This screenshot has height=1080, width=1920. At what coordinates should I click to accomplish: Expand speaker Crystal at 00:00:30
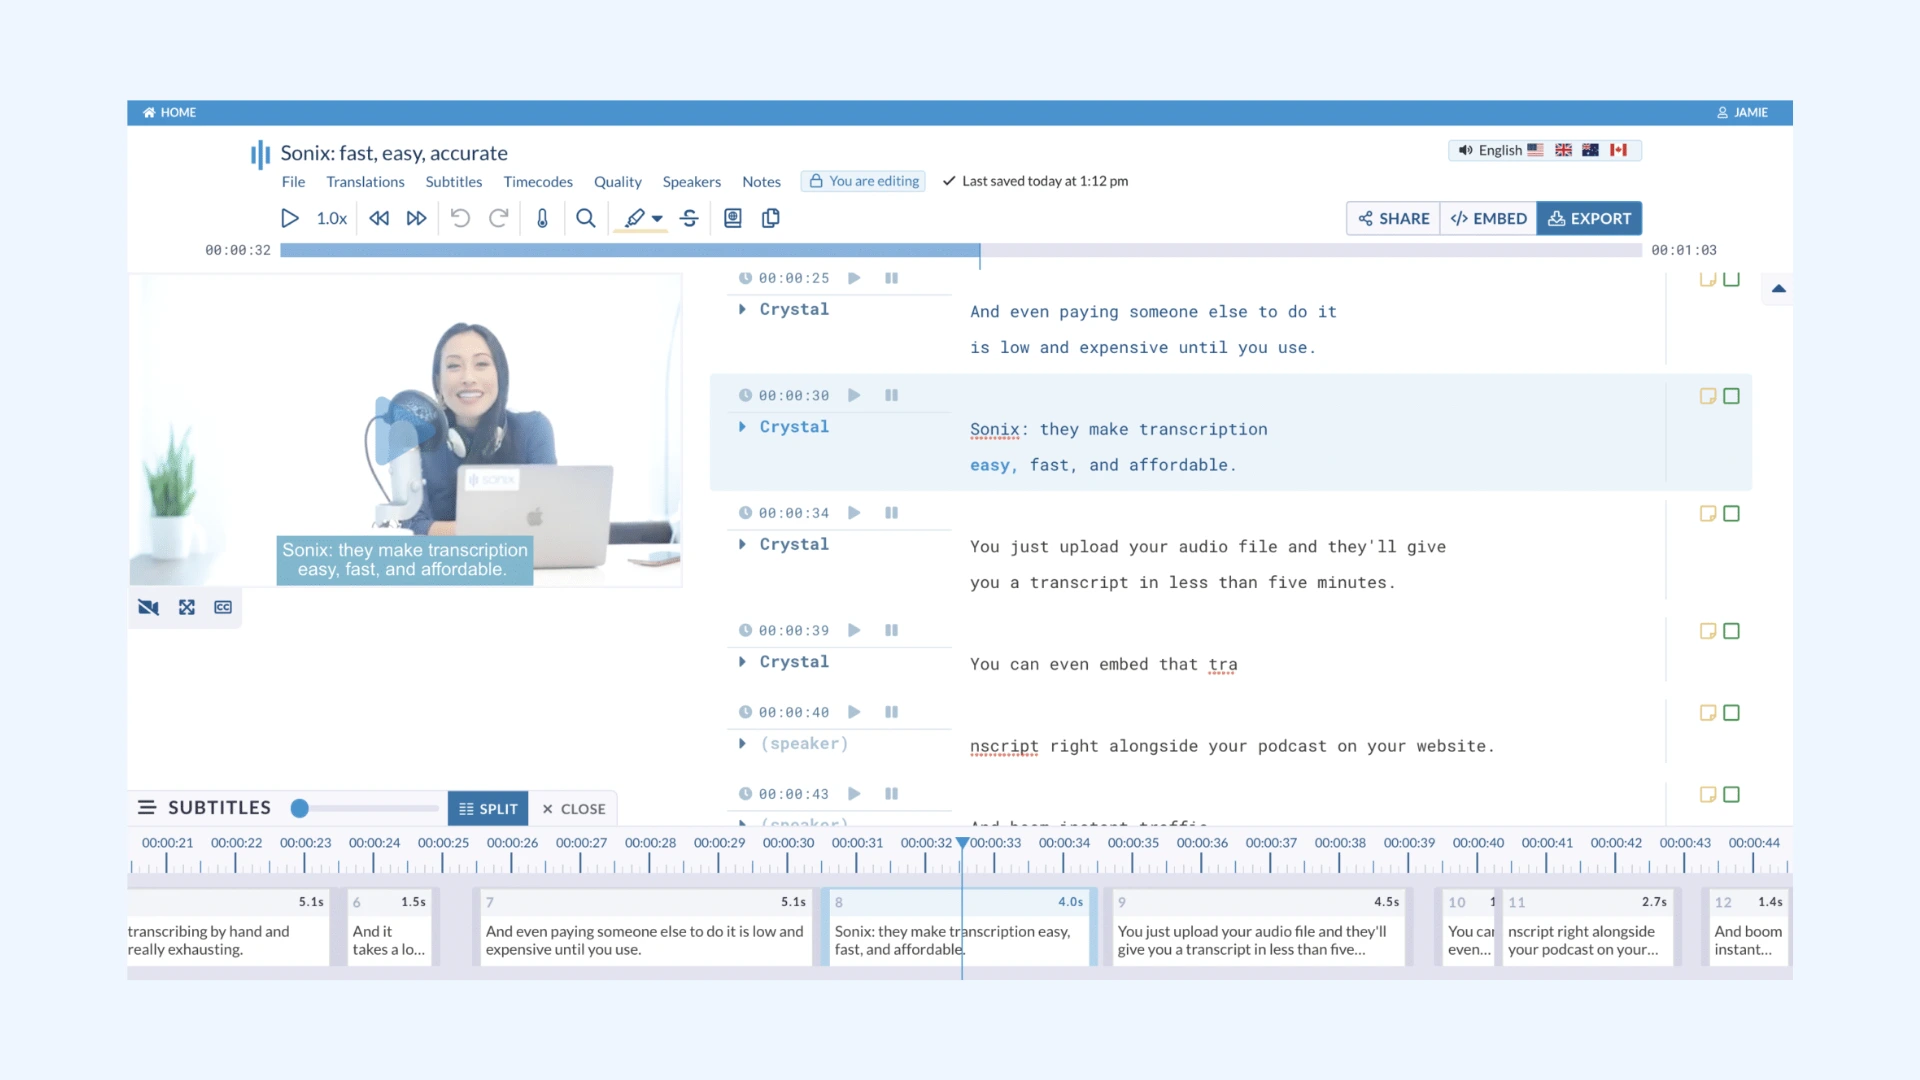click(742, 427)
